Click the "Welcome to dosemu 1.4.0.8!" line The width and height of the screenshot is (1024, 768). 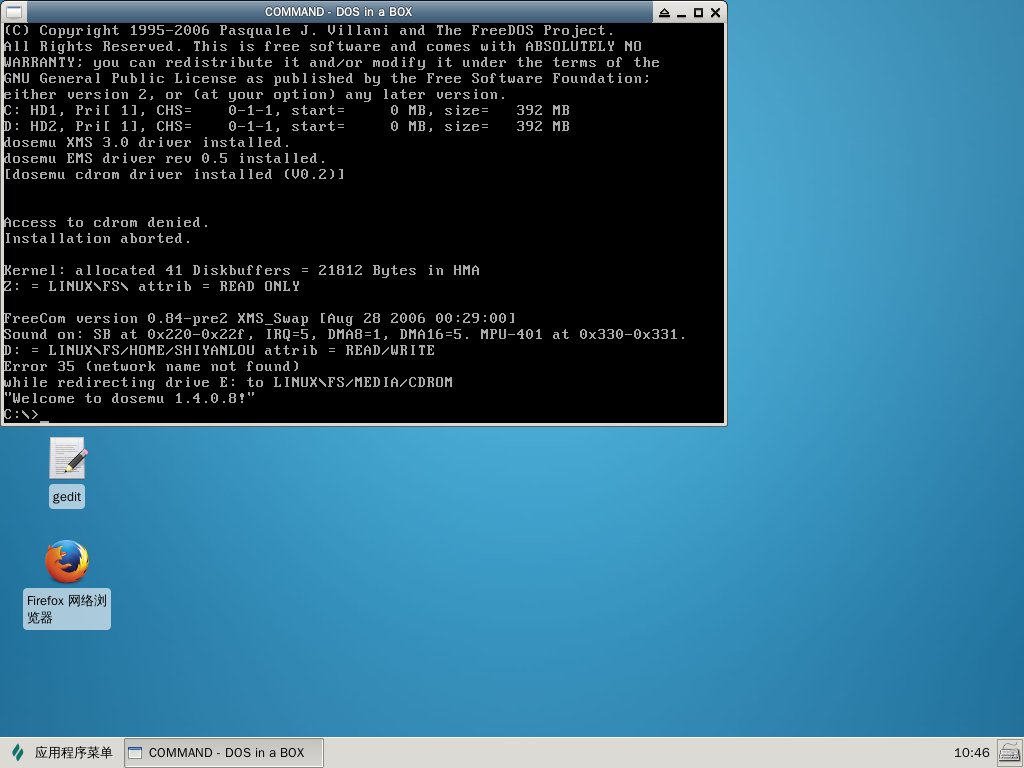(130, 398)
